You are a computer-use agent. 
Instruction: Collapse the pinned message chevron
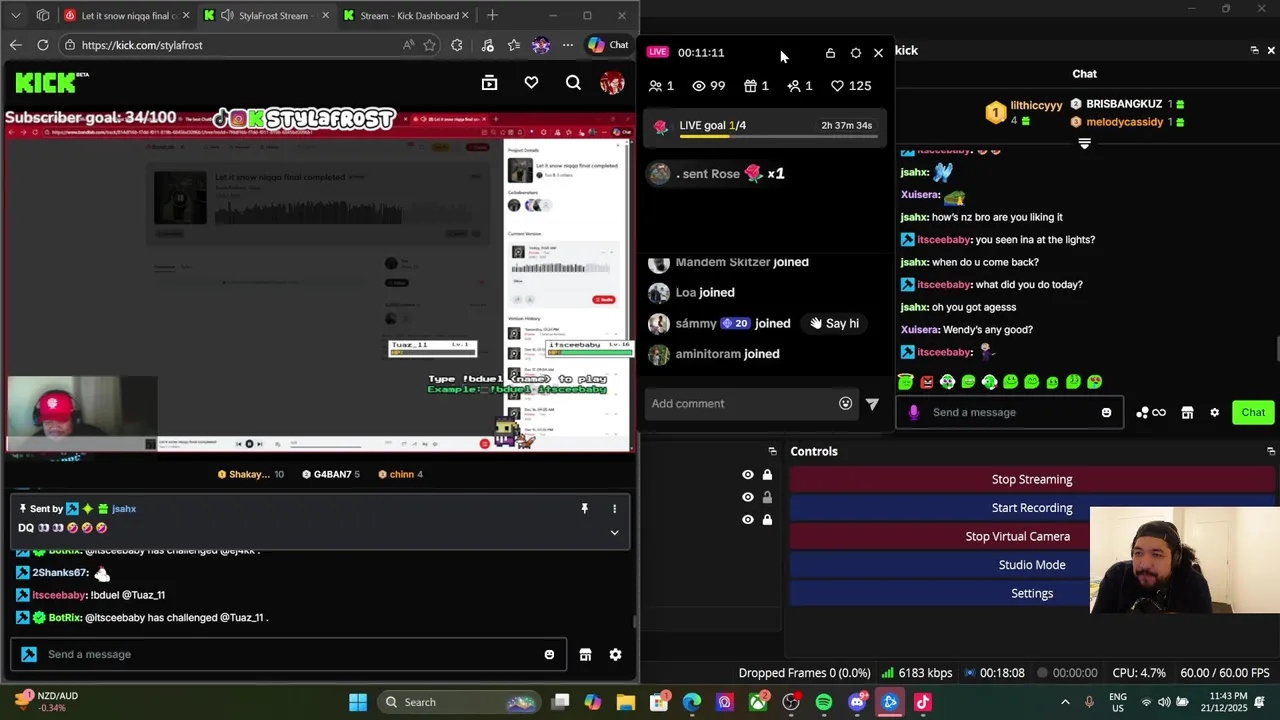(x=615, y=532)
